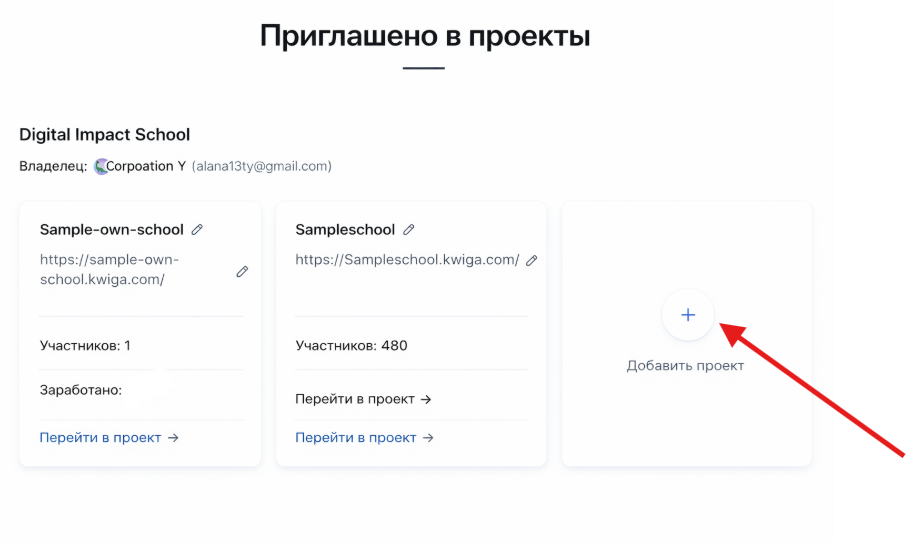Click the 'Участников: 1' member count

pos(85,346)
